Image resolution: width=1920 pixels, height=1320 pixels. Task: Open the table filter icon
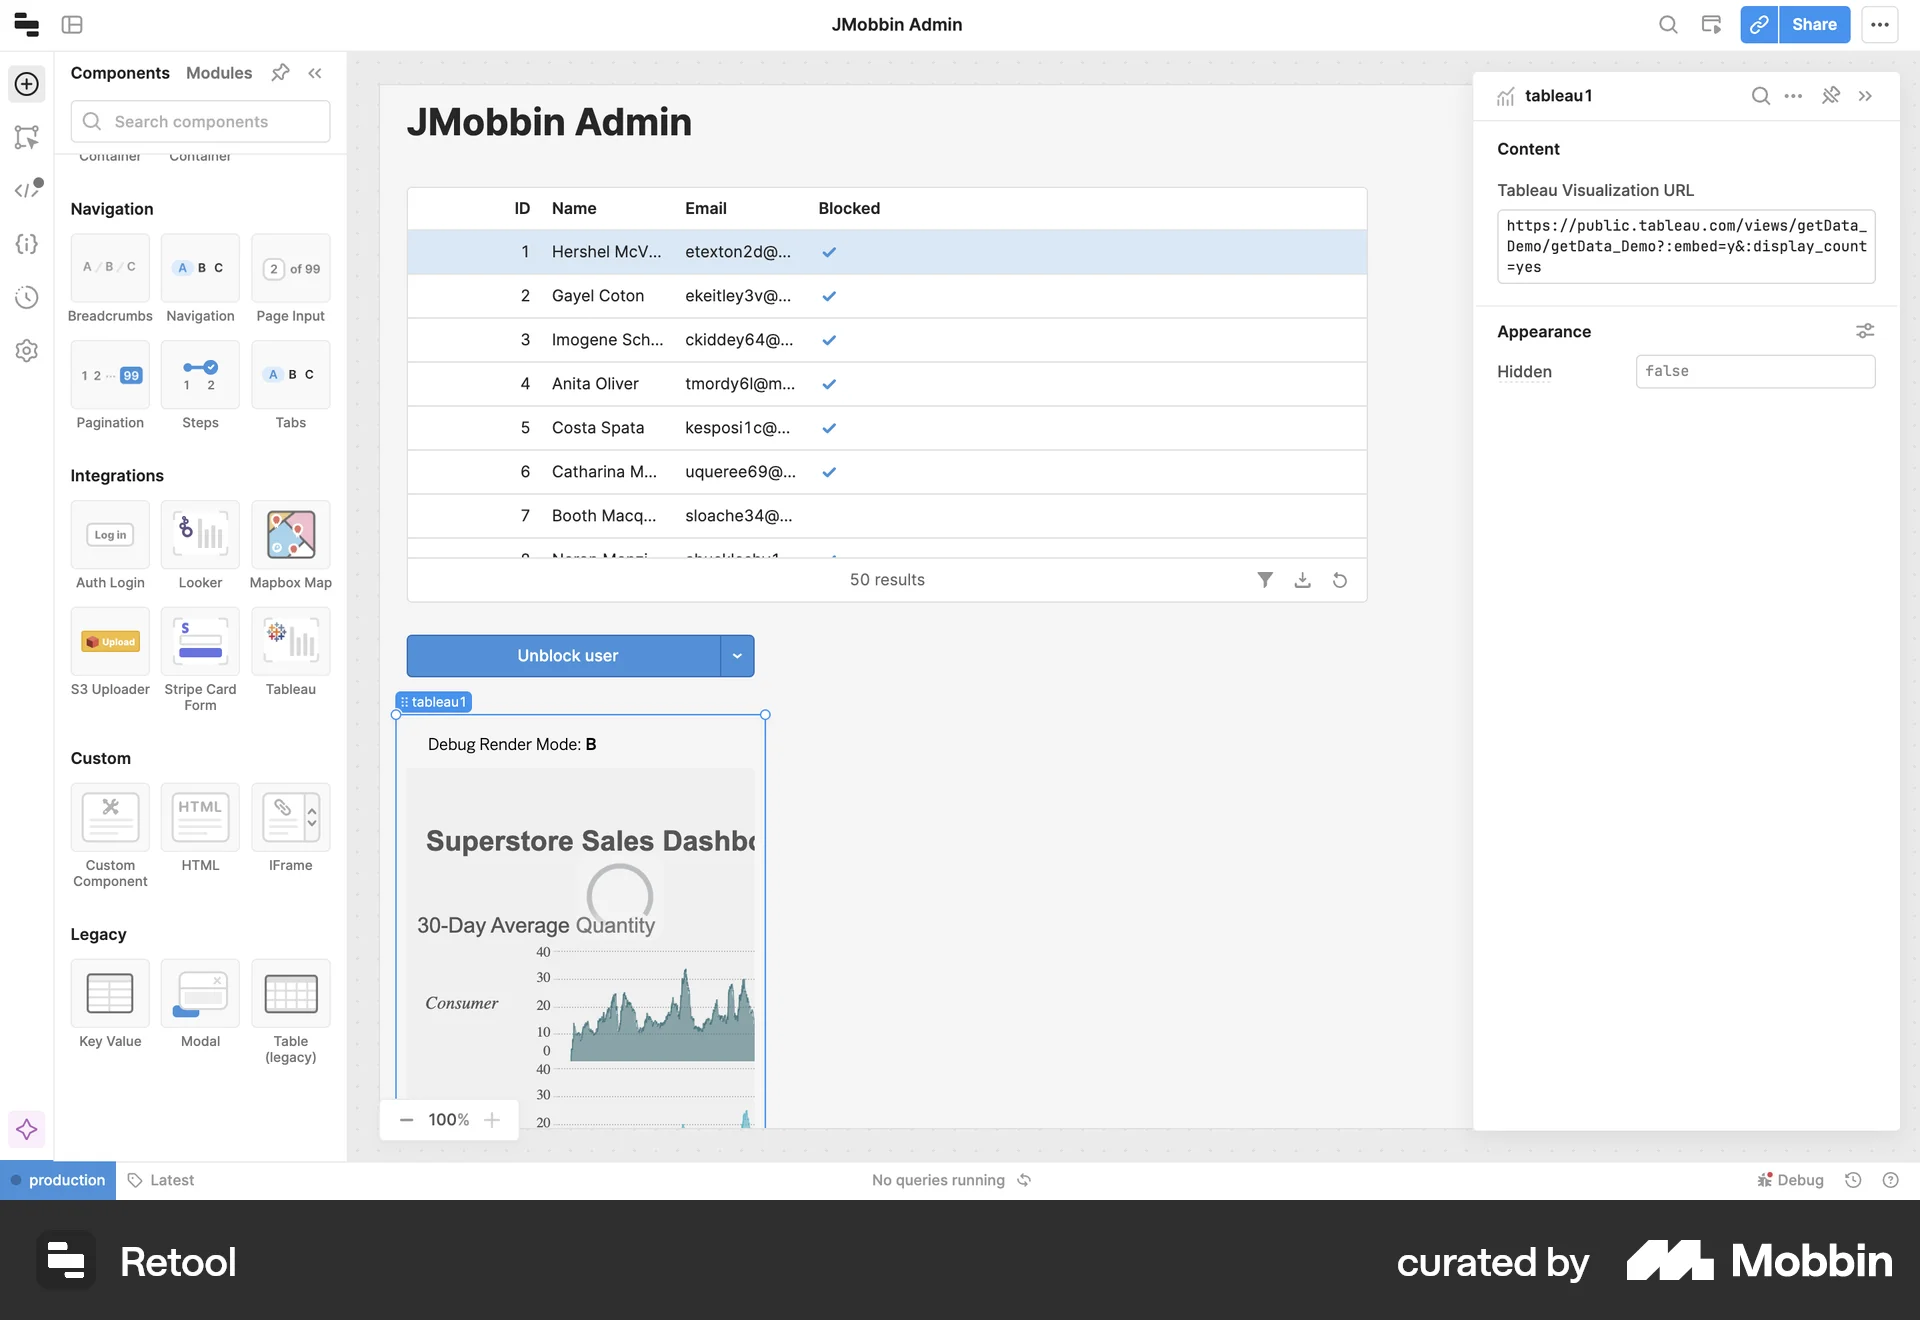pos(1265,580)
